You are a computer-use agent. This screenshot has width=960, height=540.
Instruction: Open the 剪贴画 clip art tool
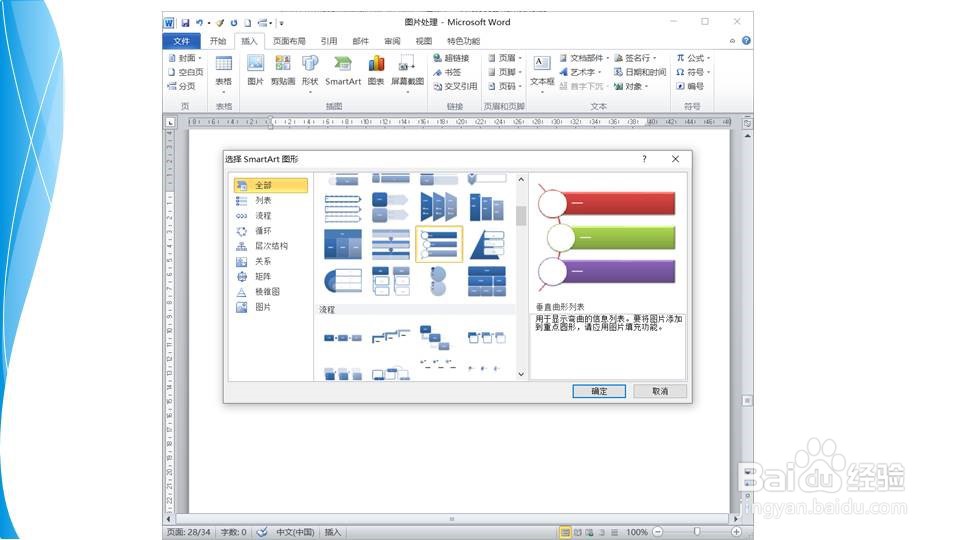click(x=283, y=70)
